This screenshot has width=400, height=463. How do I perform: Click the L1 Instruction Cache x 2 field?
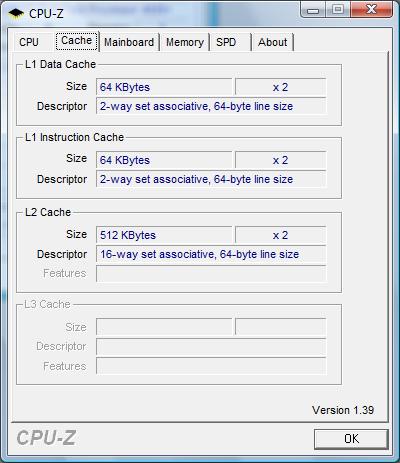pos(280,160)
